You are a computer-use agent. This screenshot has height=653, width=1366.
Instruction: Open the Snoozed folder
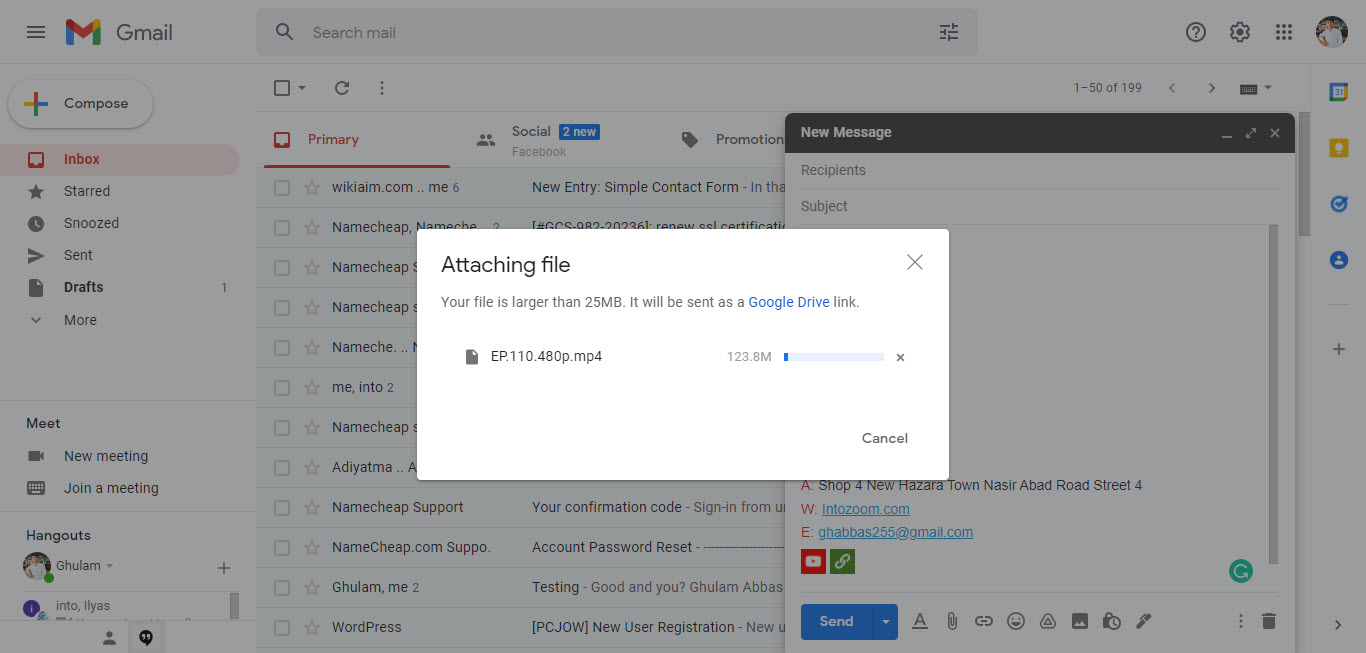(x=120, y=223)
